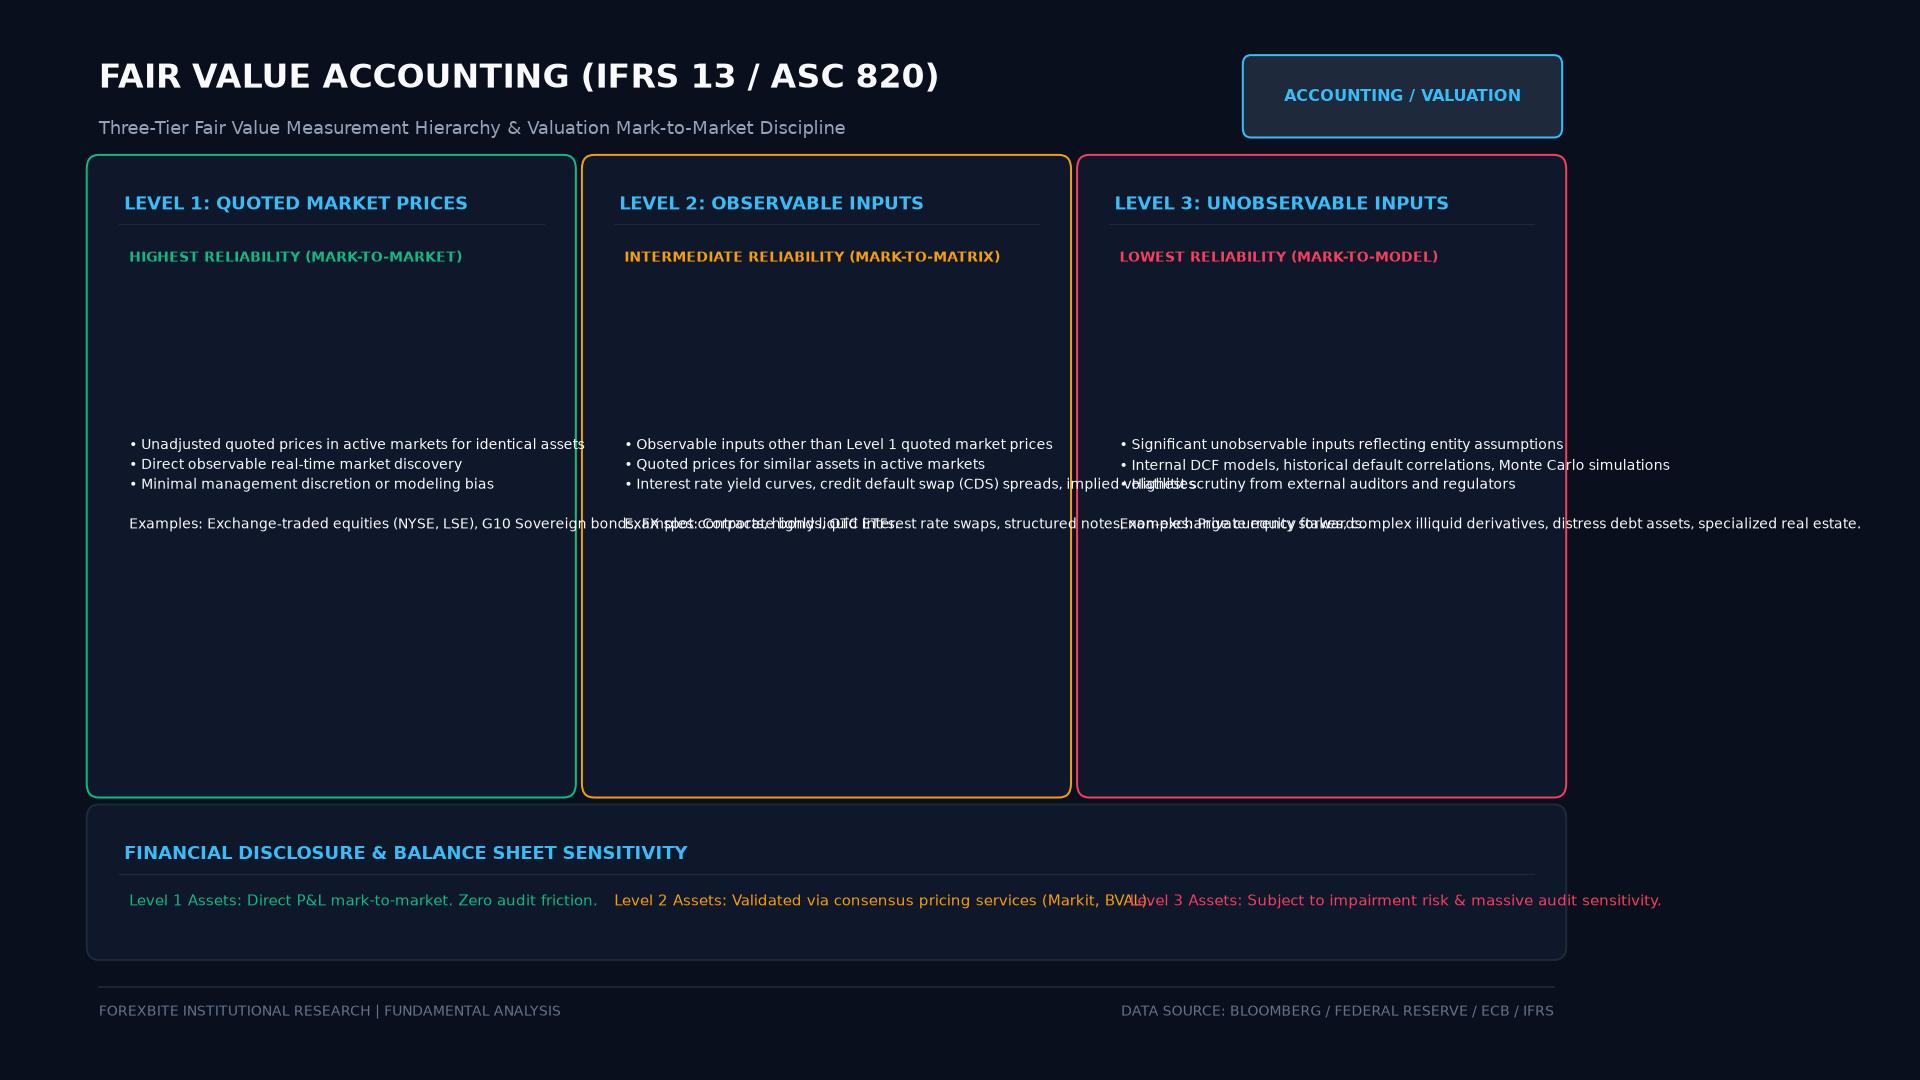Click Minimal management discretion bullet

click(x=311, y=484)
